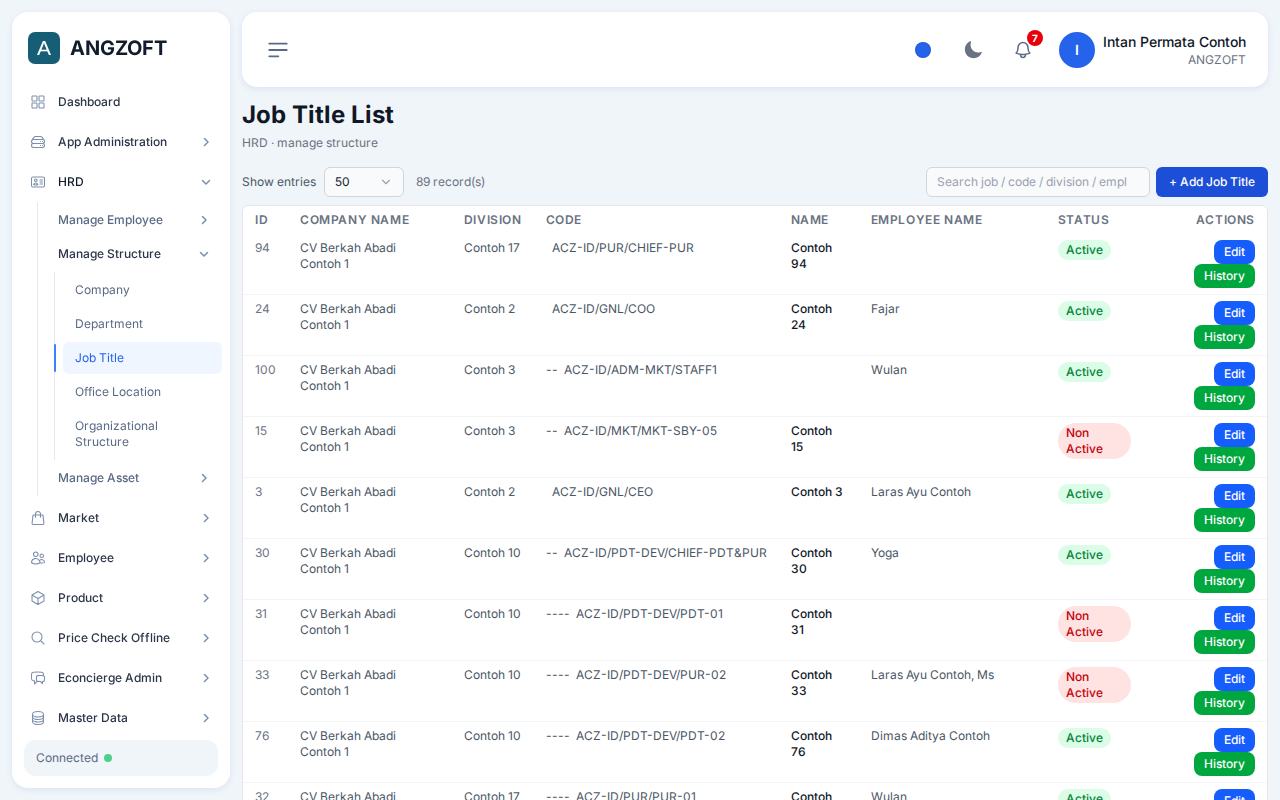The width and height of the screenshot is (1280, 800).
Task: Expand Manage Employee submenu chevron
Action: pyautogui.click(x=204, y=220)
